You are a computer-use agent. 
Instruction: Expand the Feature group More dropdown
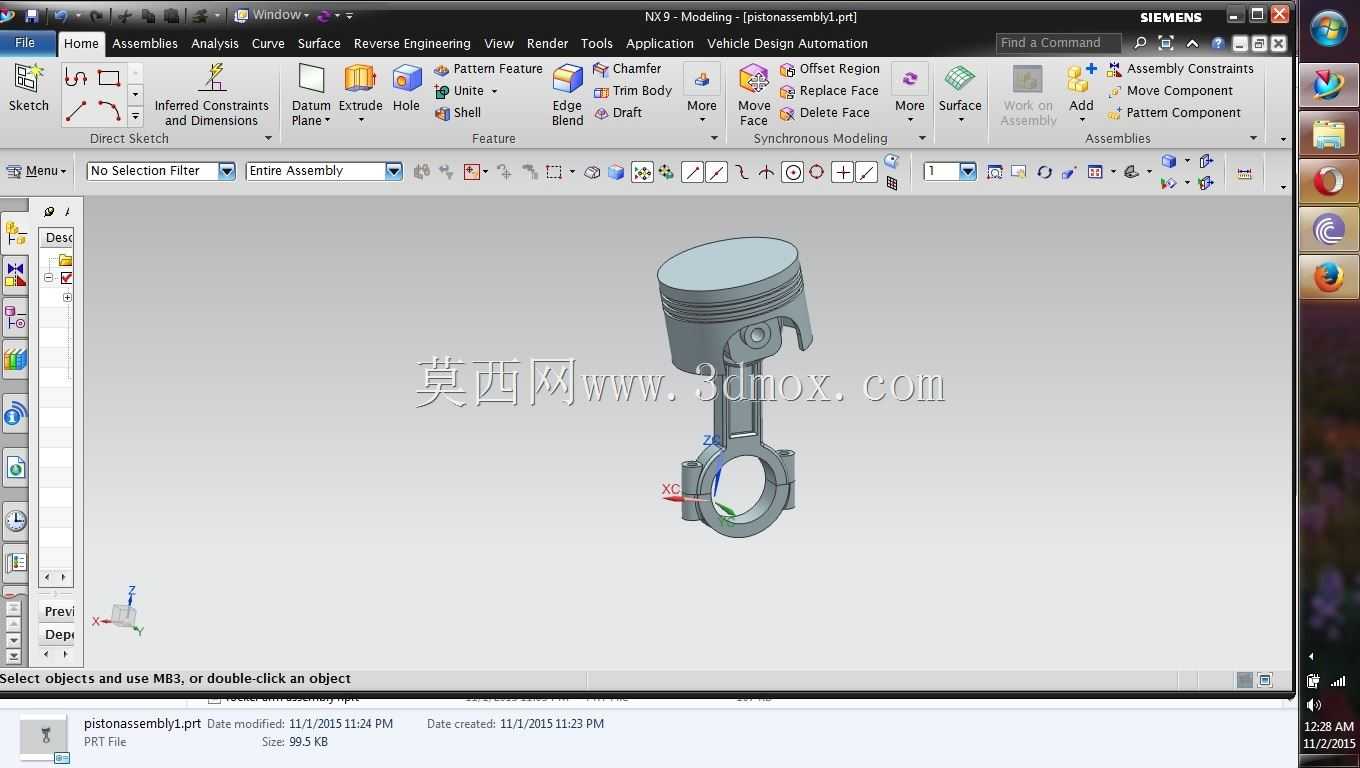click(702, 96)
